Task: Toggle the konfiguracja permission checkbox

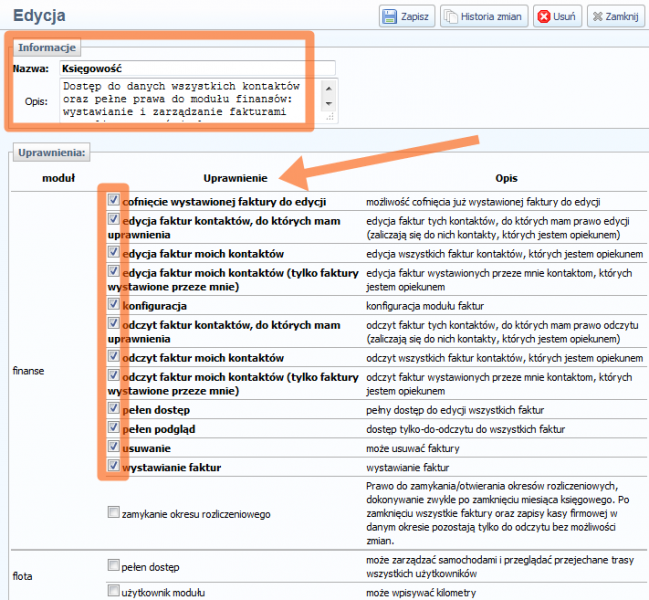Action: click(113, 304)
